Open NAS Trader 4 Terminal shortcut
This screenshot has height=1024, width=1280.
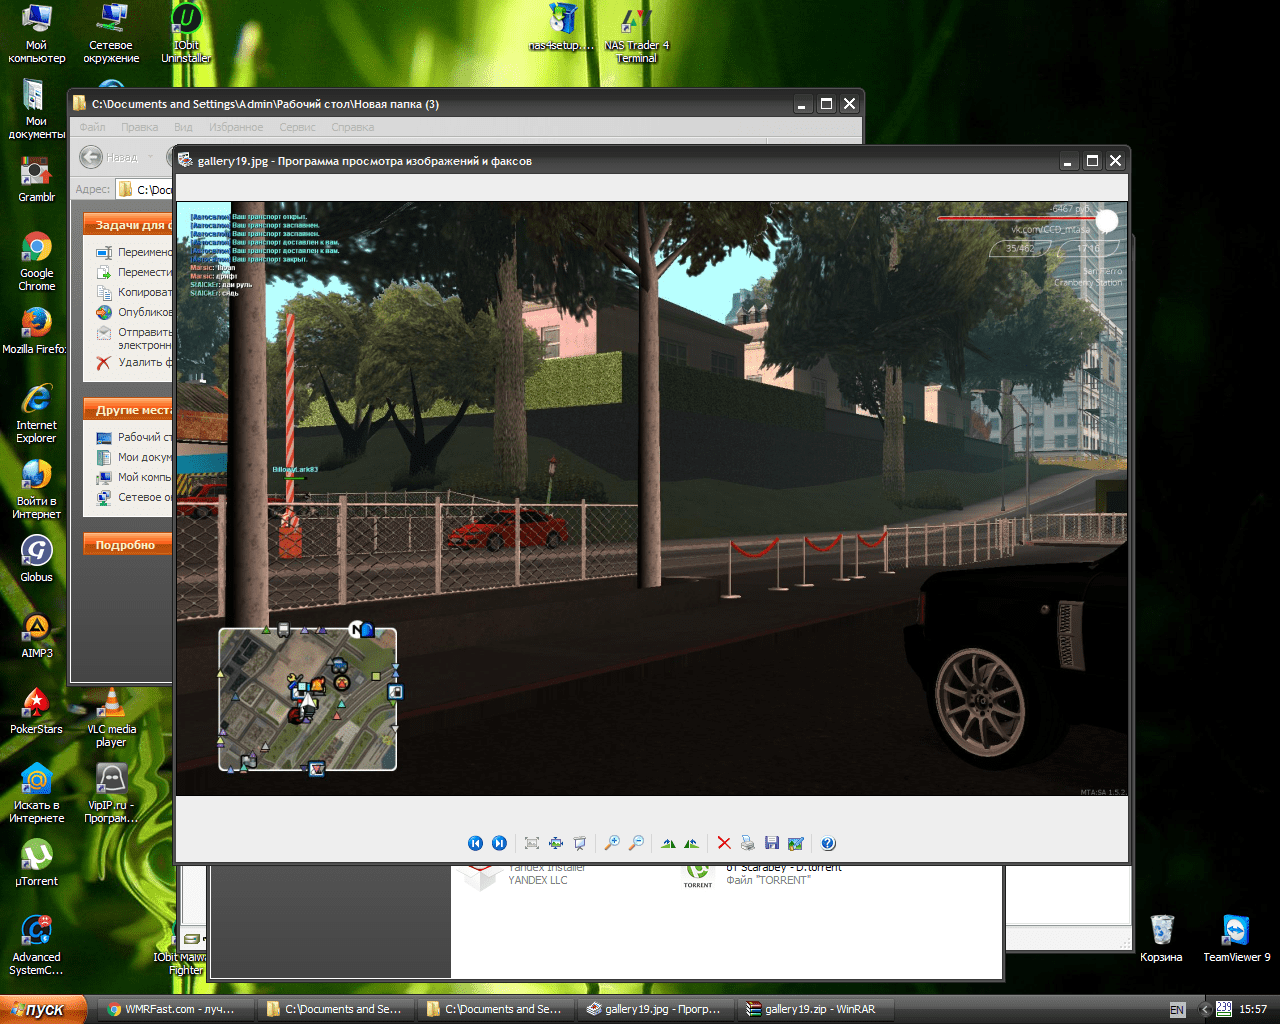(x=636, y=33)
